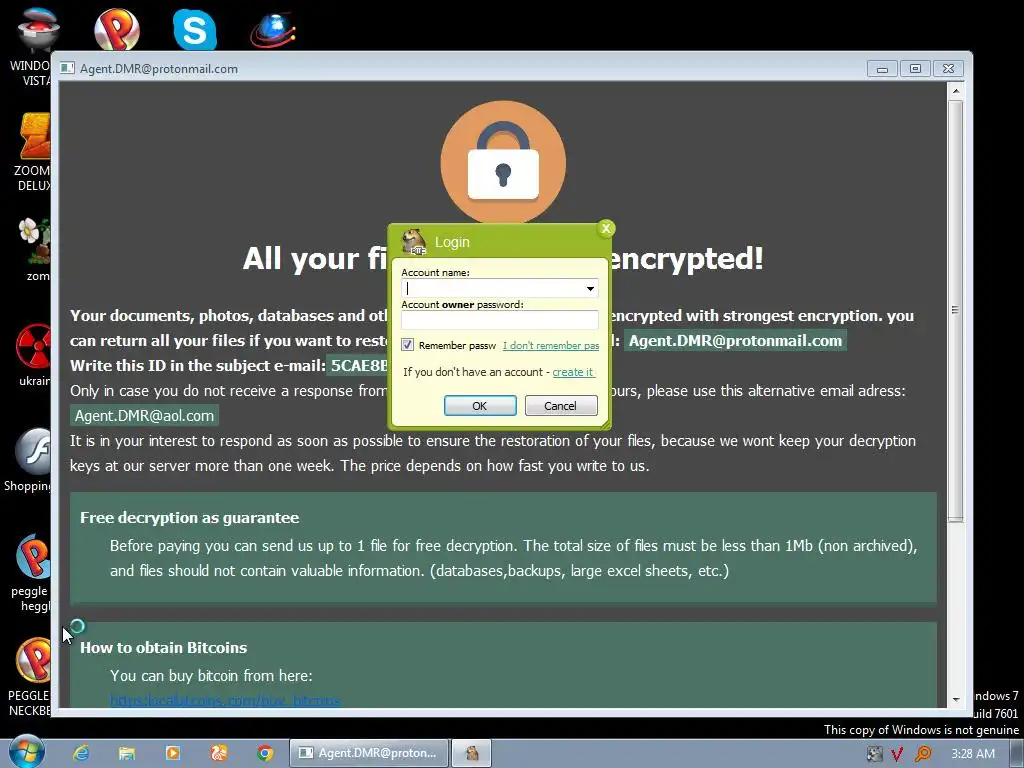
Task: Click the 'I don't remember password' link
Action: [x=551, y=345]
